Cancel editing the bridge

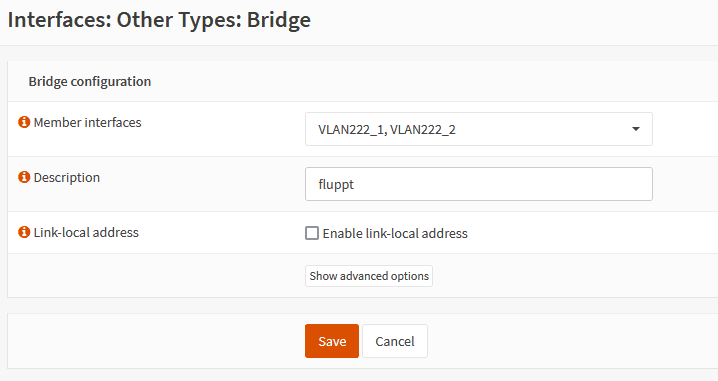coord(395,341)
